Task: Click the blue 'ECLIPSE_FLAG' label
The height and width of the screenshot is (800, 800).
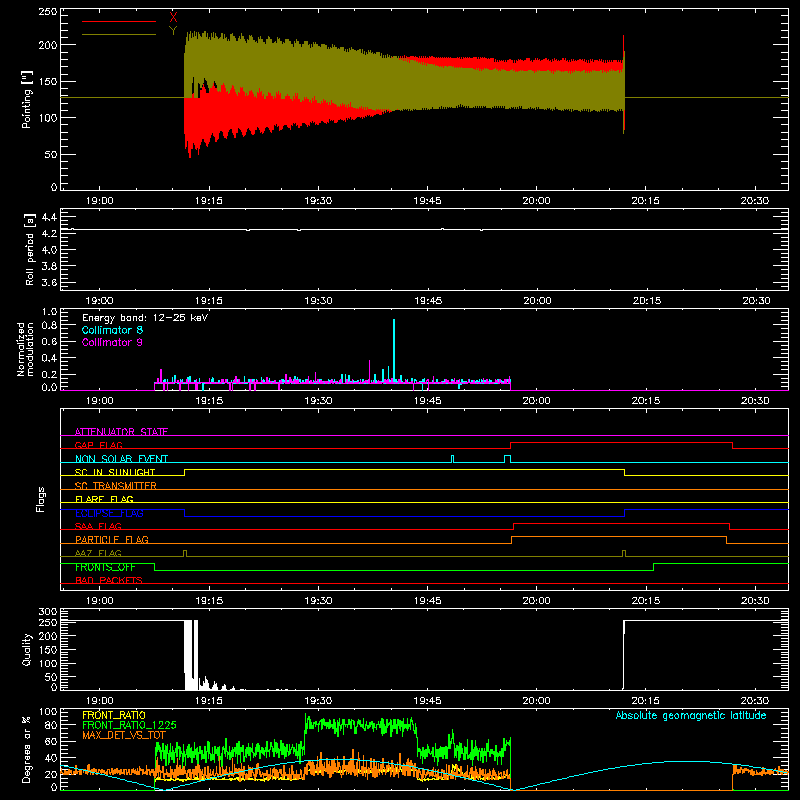Action: (x=109, y=513)
